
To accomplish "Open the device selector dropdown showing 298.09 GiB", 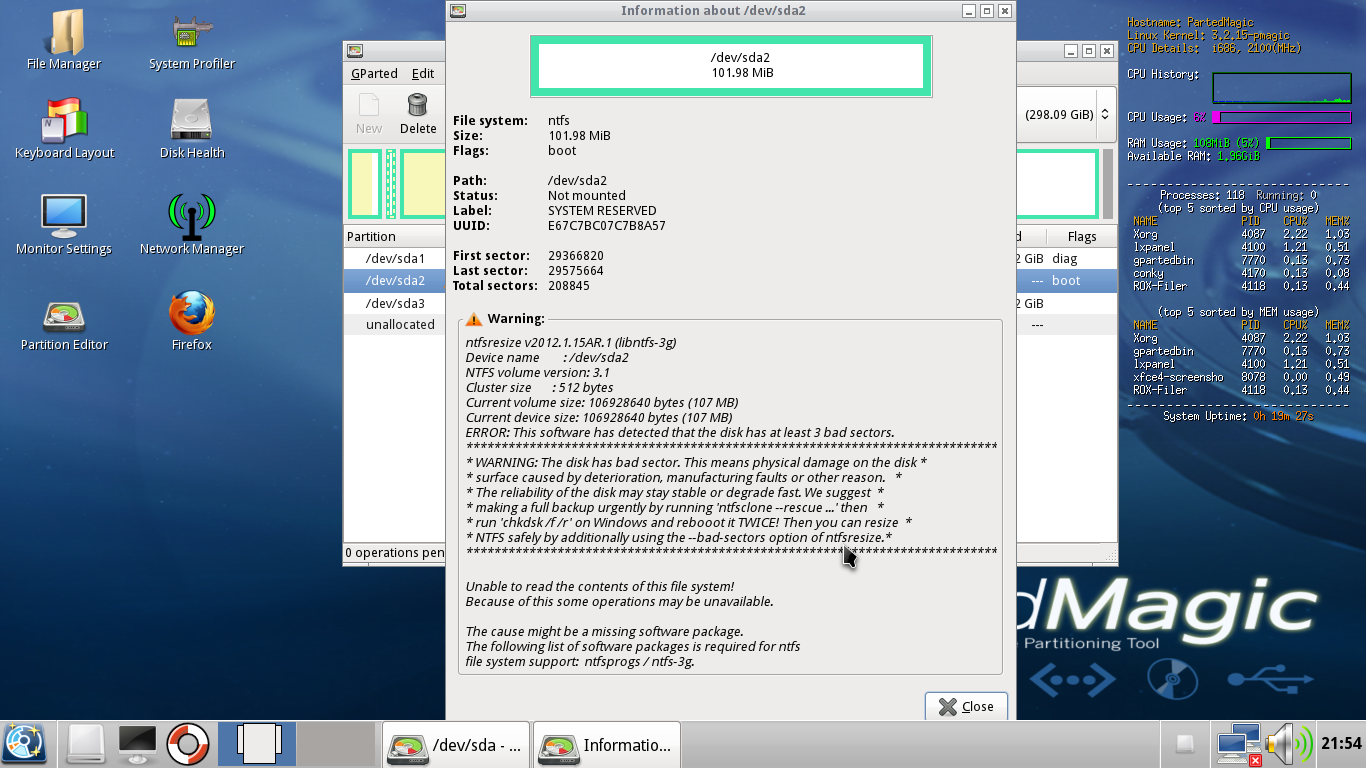I will click(x=1068, y=114).
